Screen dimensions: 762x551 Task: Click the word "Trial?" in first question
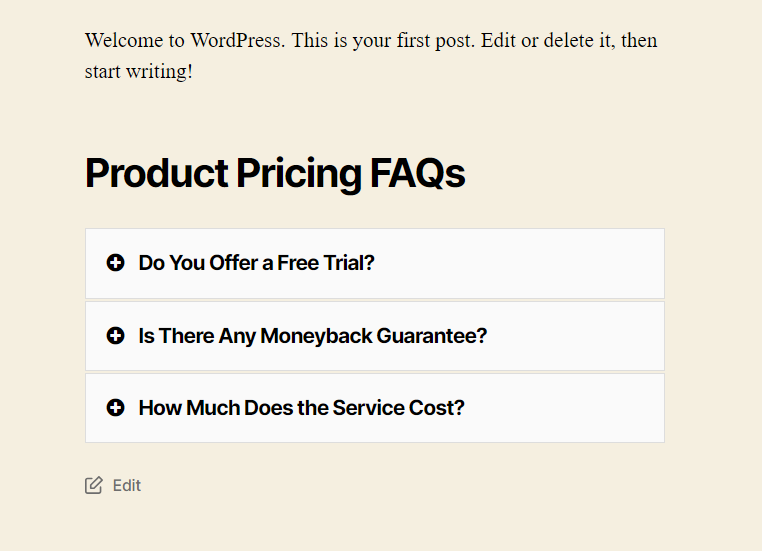point(349,263)
